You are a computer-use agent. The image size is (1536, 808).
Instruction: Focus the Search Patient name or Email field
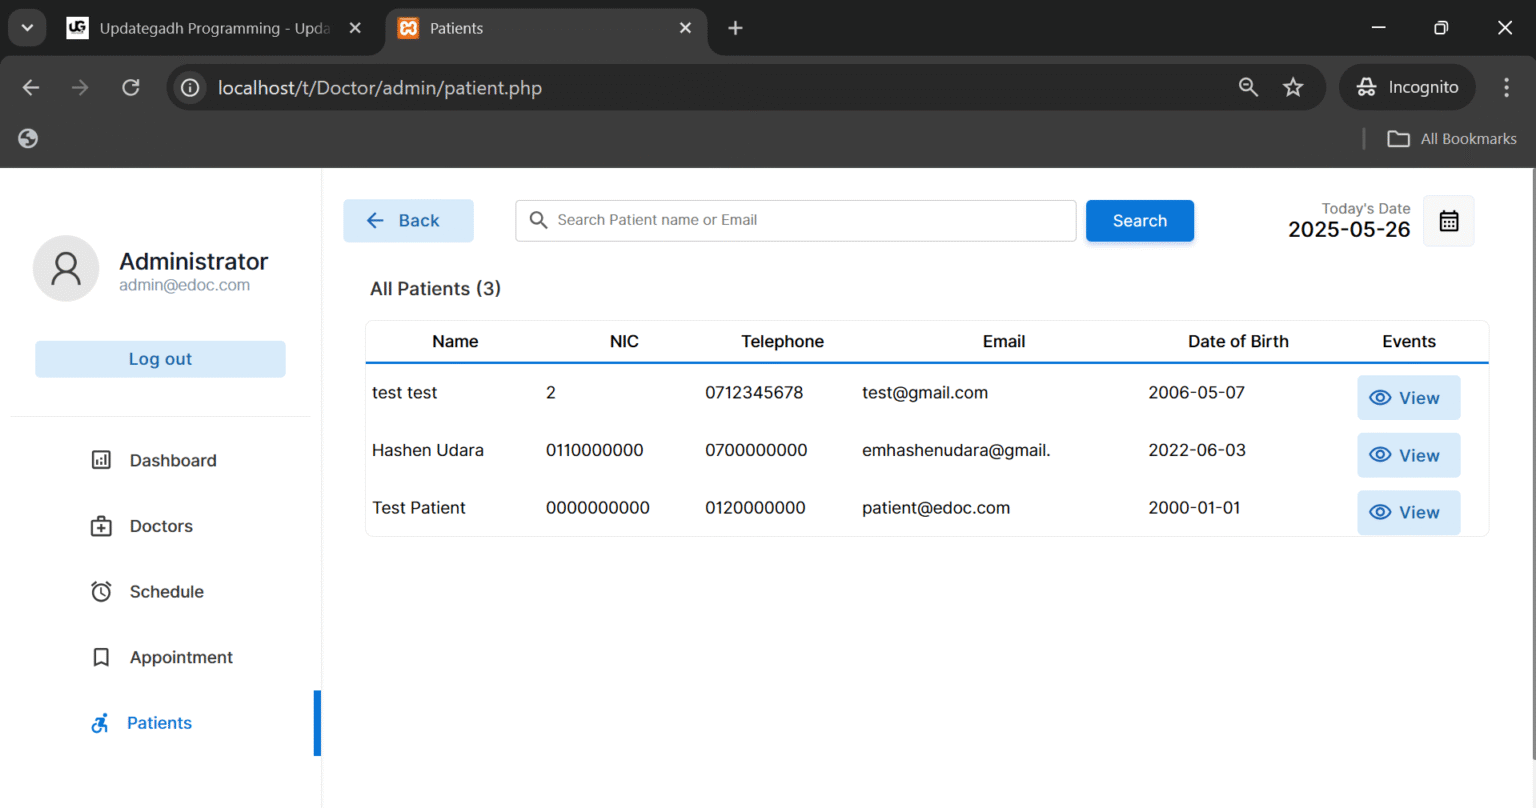[x=810, y=221]
